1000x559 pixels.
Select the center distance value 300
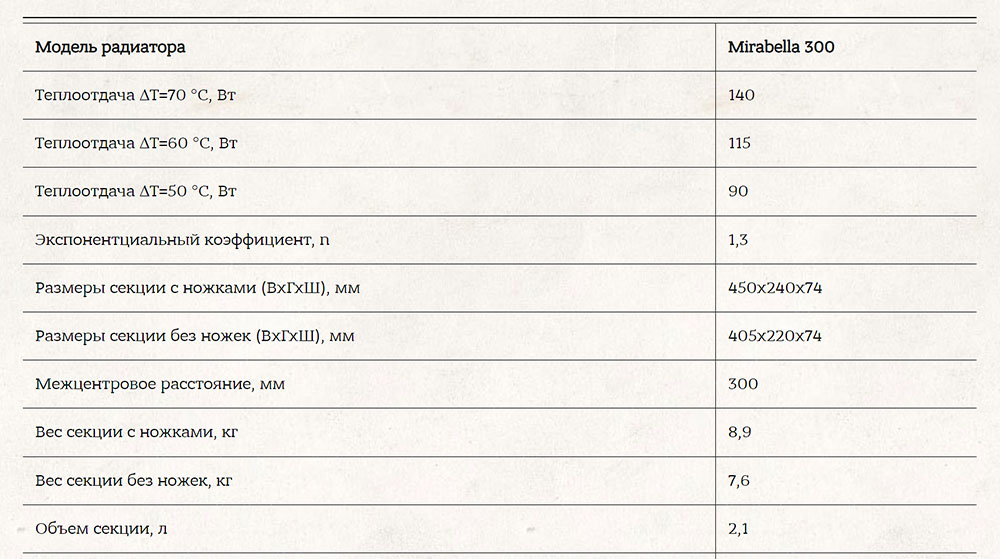point(743,384)
